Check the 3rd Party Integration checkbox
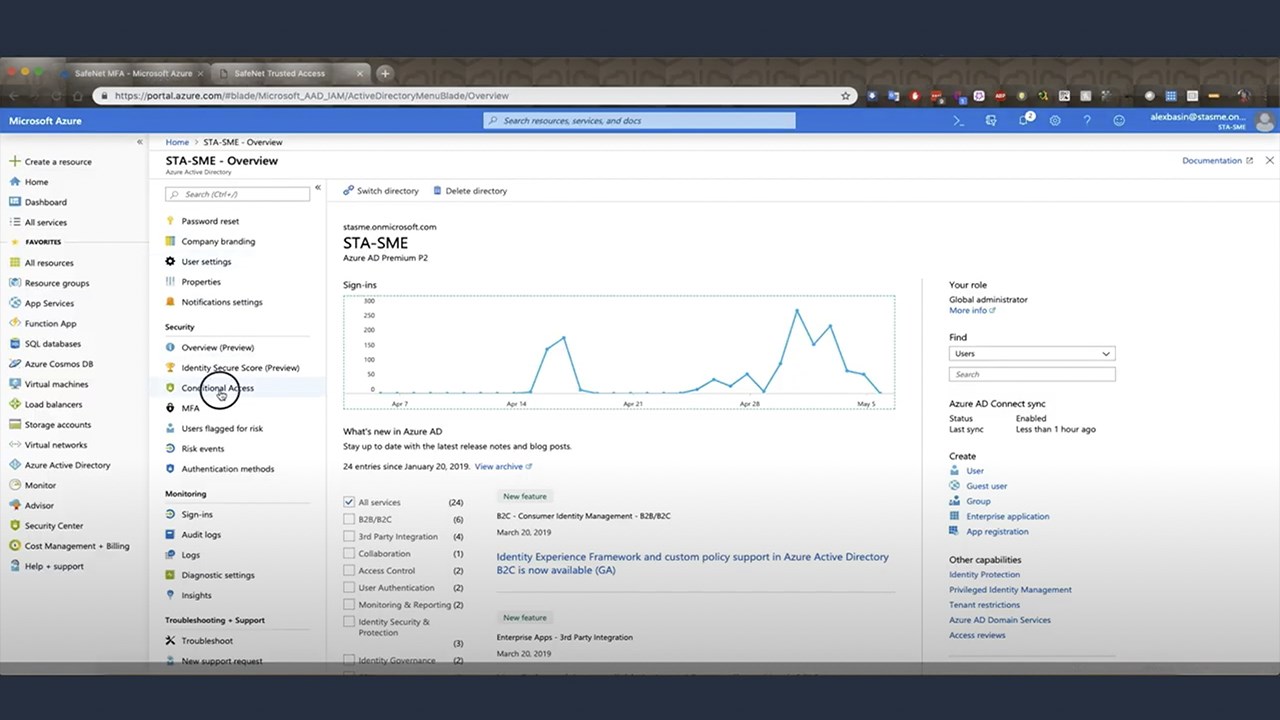The height and width of the screenshot is (720, 1280). 349,536
